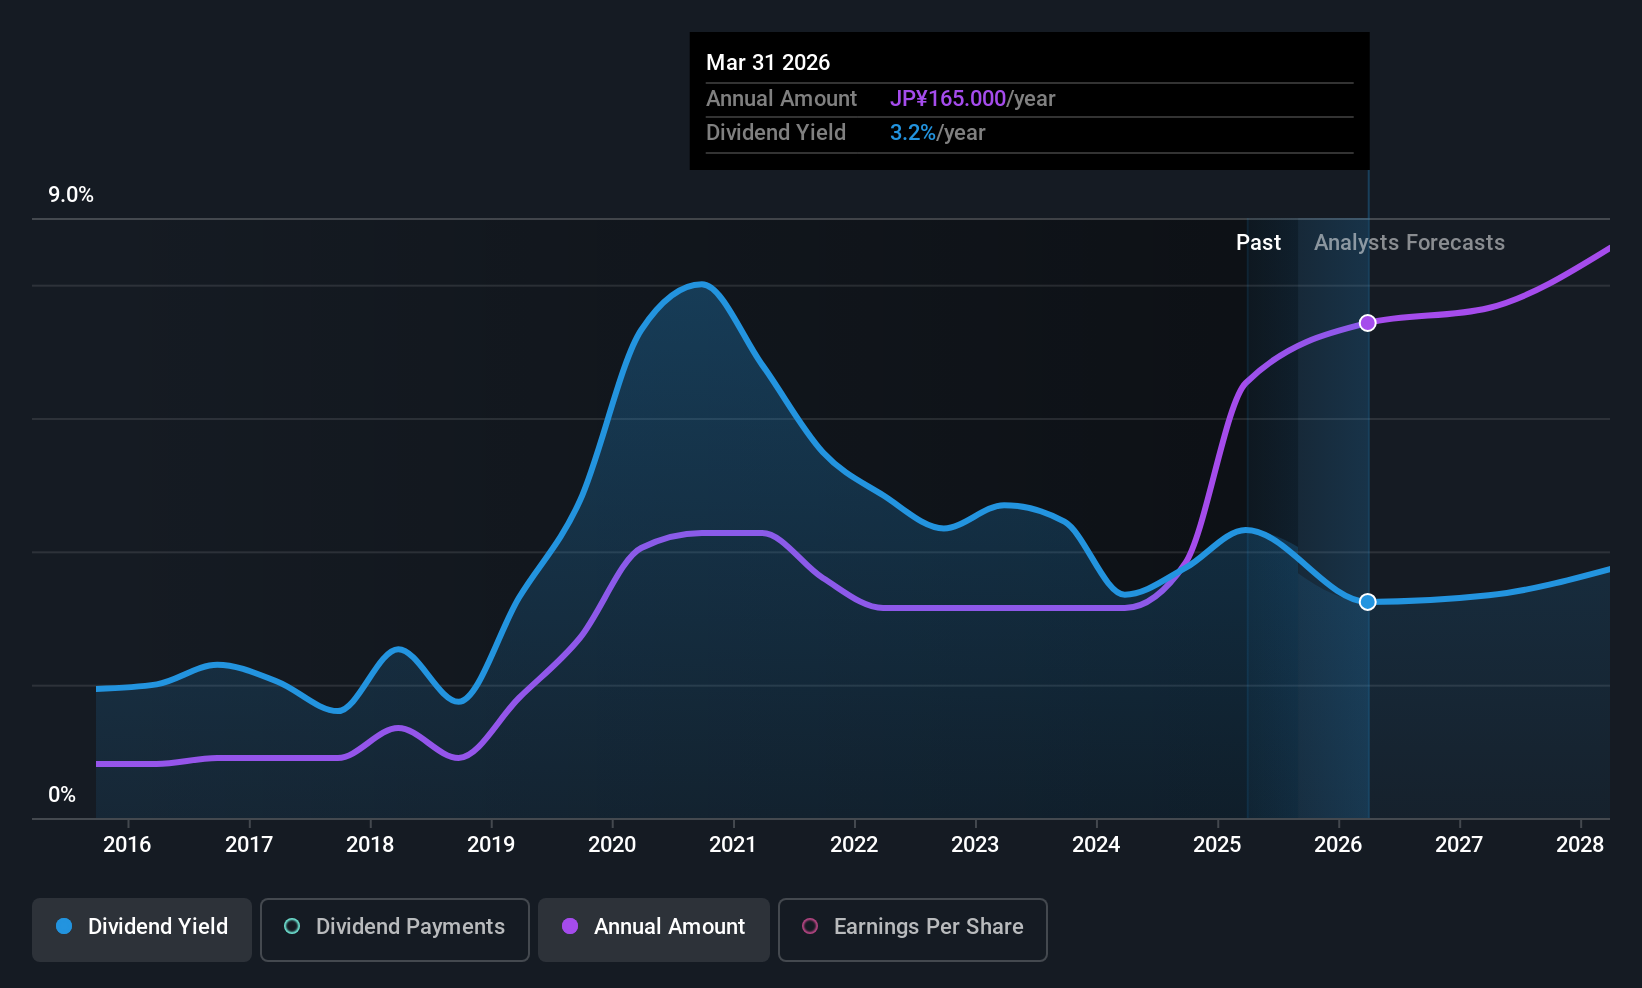1642x988 pixels.
Task: Click the purple Annual Amount legend dot
Action: 570,927
